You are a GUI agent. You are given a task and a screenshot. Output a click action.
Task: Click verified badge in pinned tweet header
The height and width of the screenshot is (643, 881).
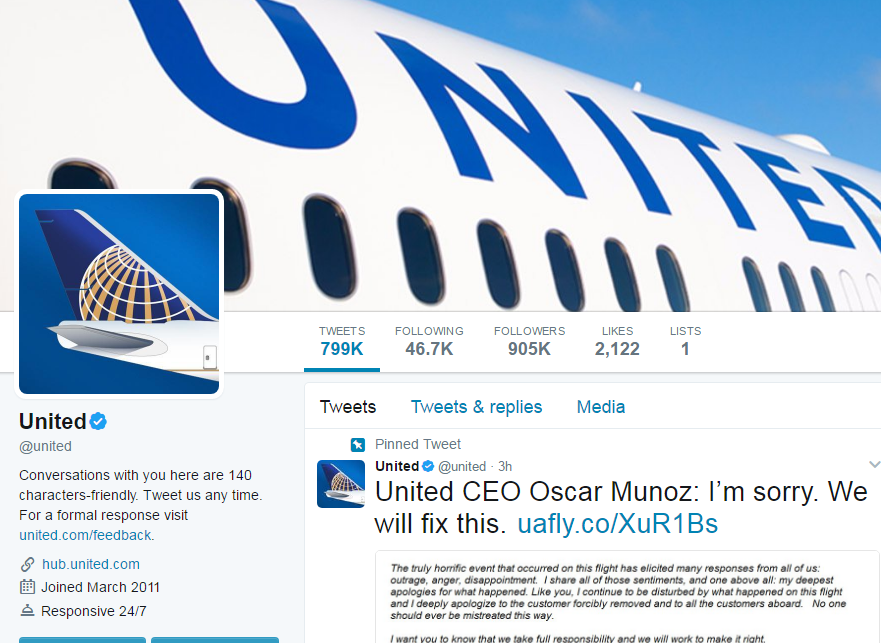click(428, 466)
